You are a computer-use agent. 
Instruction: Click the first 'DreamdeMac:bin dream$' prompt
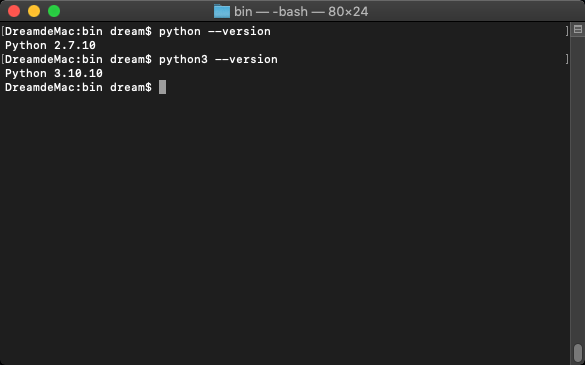click(x=78, y=31)
